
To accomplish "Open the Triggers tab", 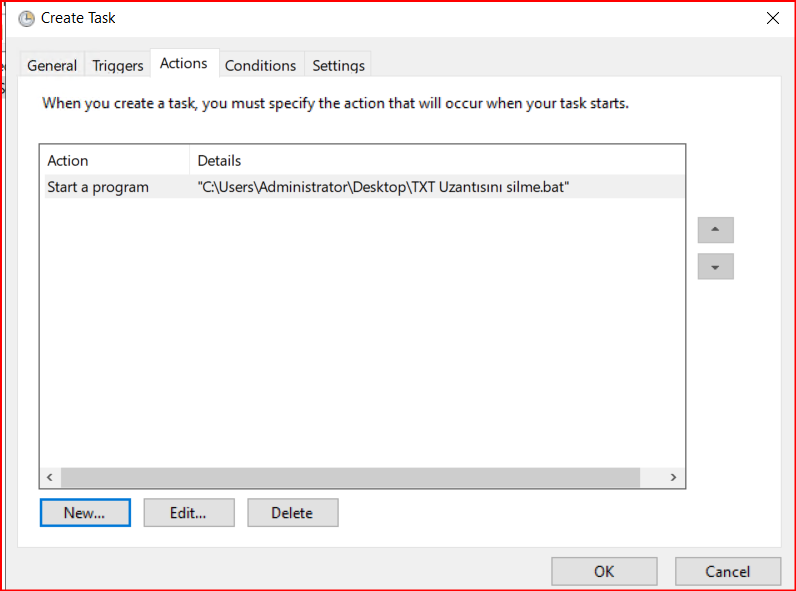I will (118, 65).
